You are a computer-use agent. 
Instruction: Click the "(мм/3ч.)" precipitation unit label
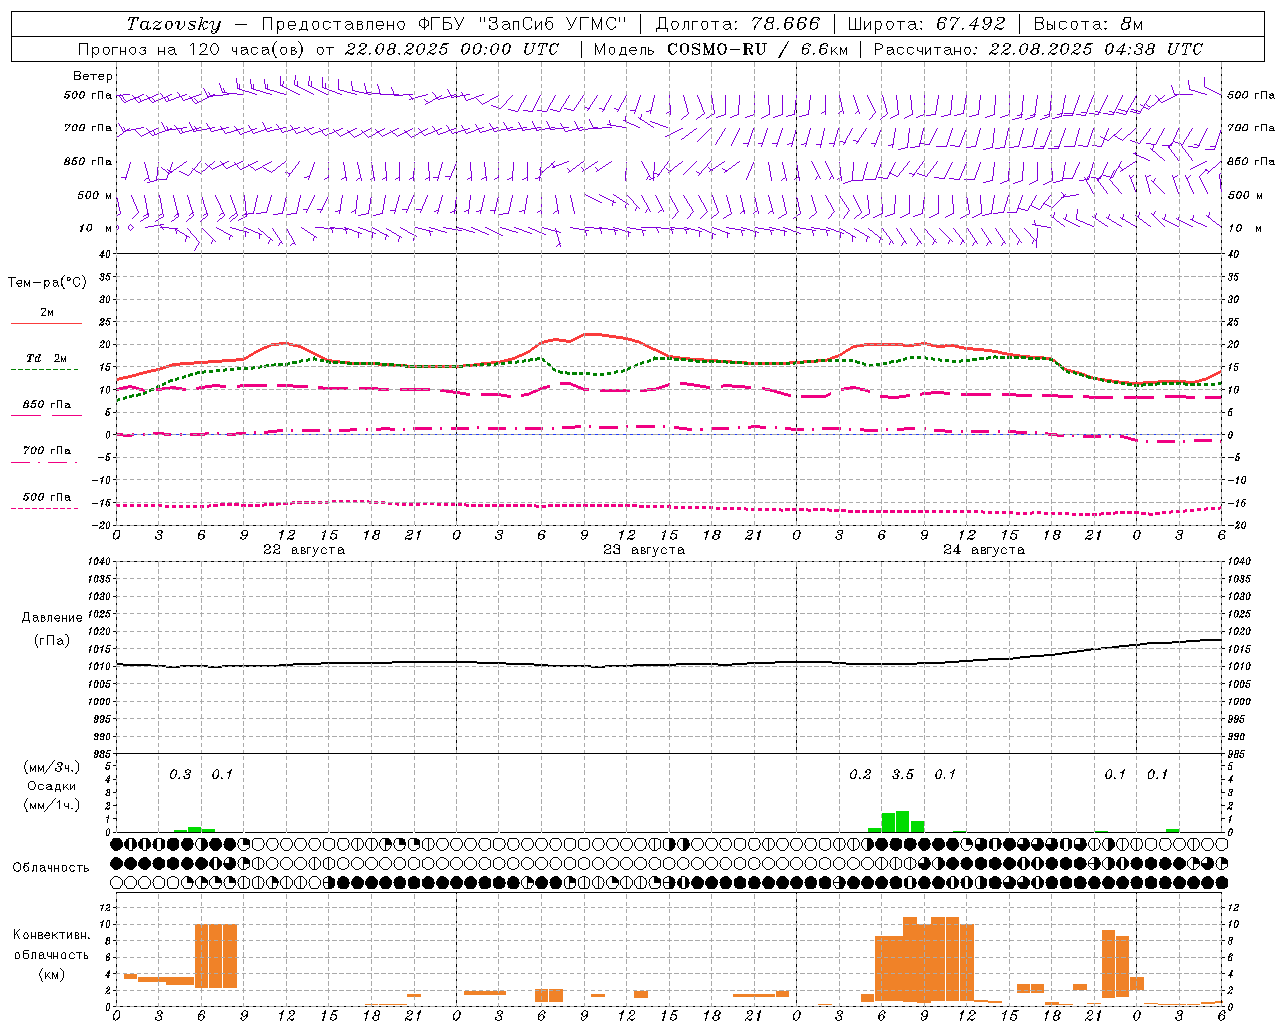pyautogui.click(x=52, y=768)
